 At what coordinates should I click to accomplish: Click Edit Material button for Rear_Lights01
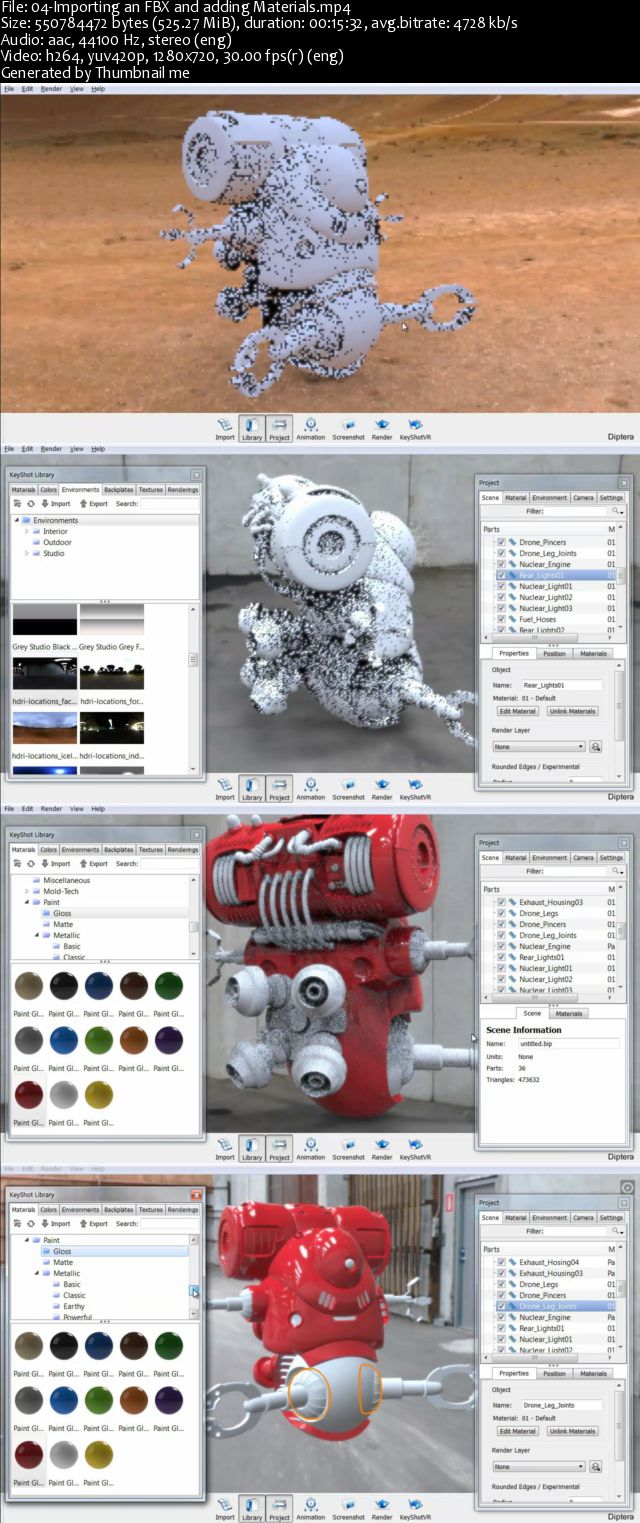point(518,711)
